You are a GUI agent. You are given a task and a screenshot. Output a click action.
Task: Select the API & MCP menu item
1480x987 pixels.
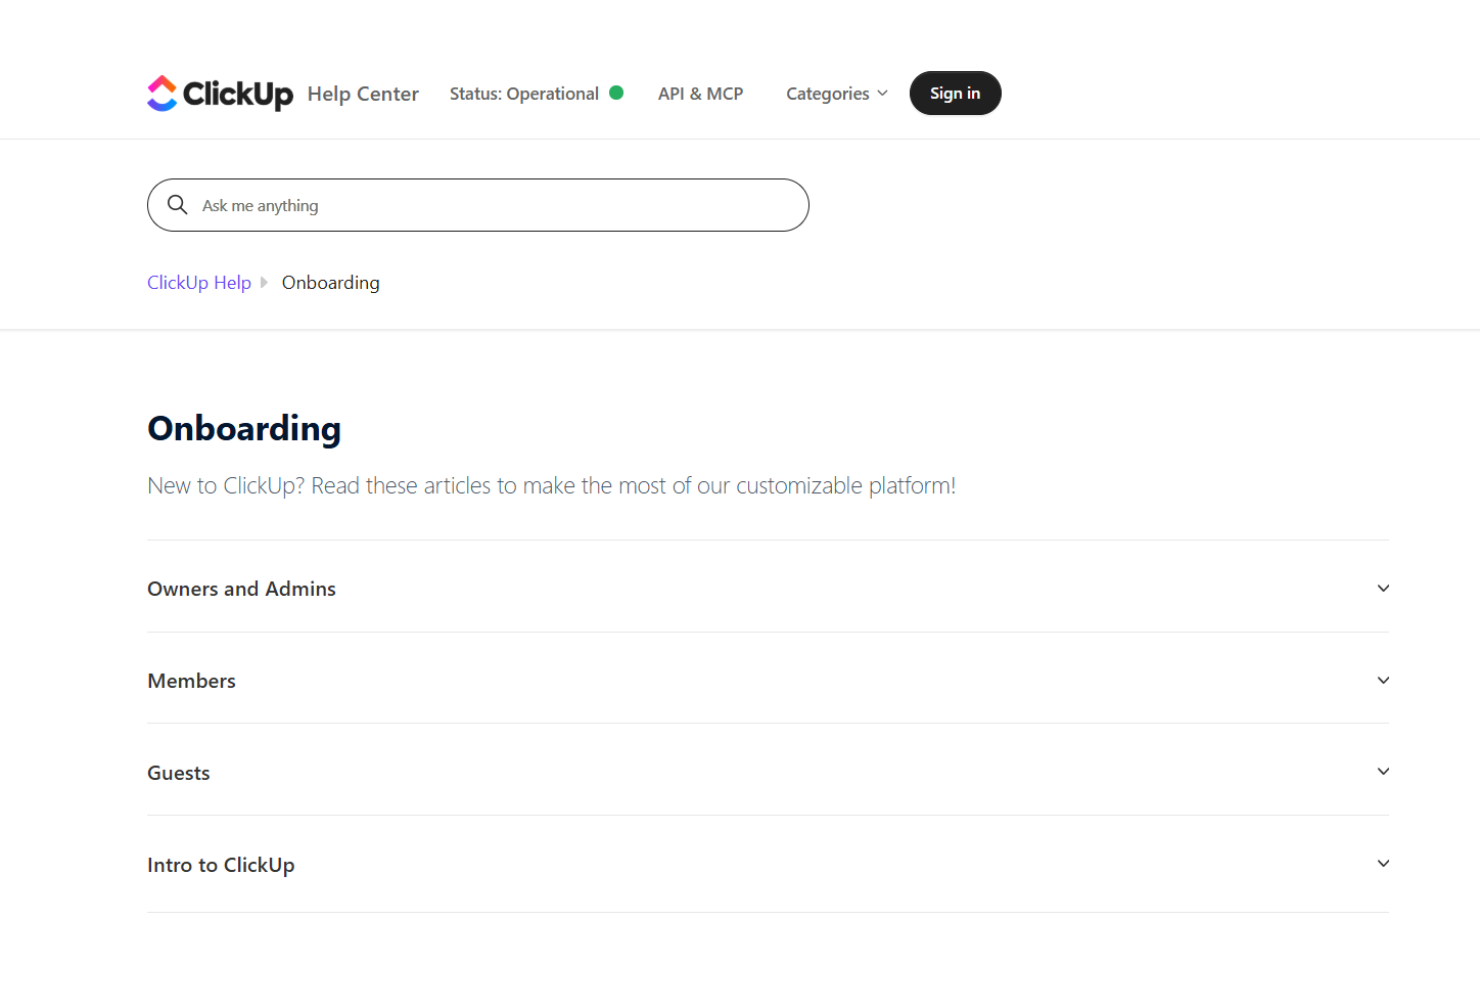700,93
